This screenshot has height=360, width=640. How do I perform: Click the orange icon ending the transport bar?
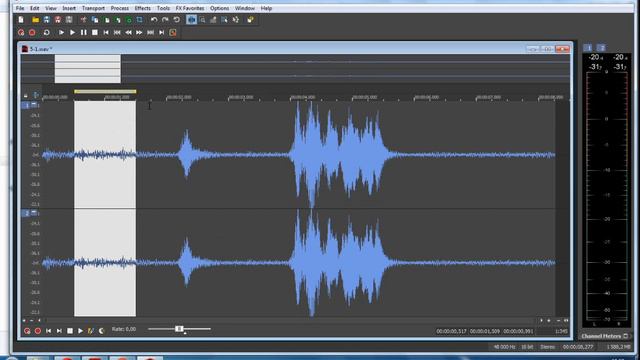click(x=173, y=32)
